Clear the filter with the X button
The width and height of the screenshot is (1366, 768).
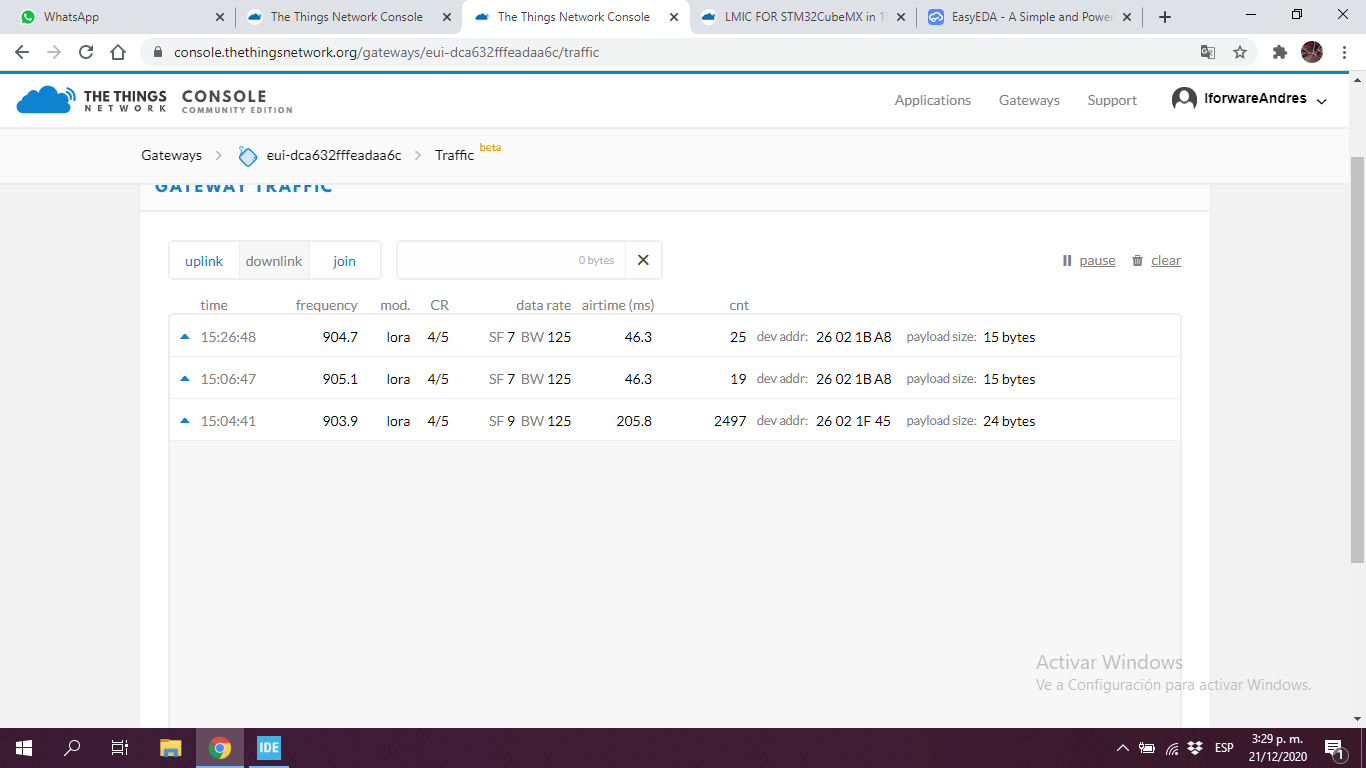coord(643,260)
